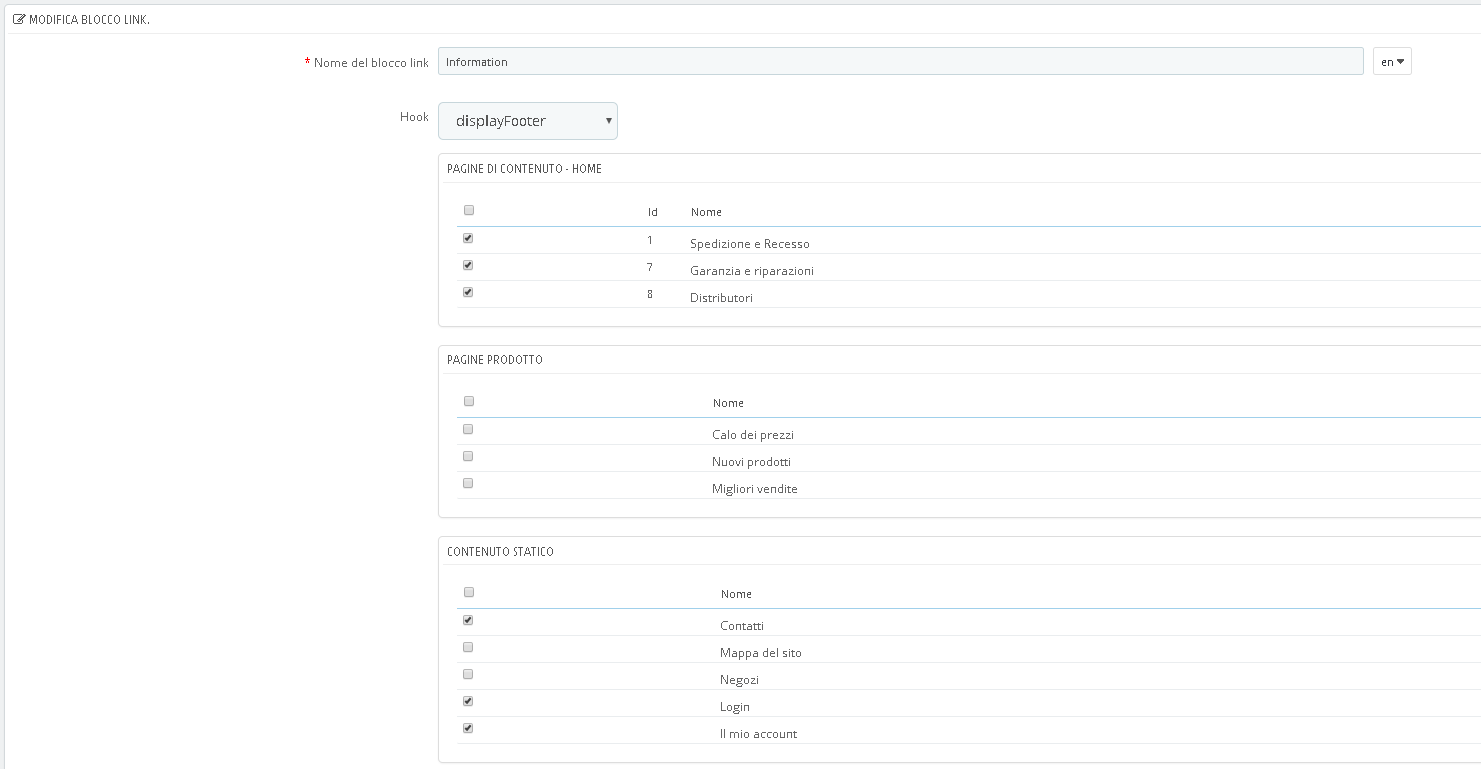Viewport: 1481px width, 769px height.
Task: Click the edit pencil icon beside Modifica Blocco Link
Action: (20, 19)
